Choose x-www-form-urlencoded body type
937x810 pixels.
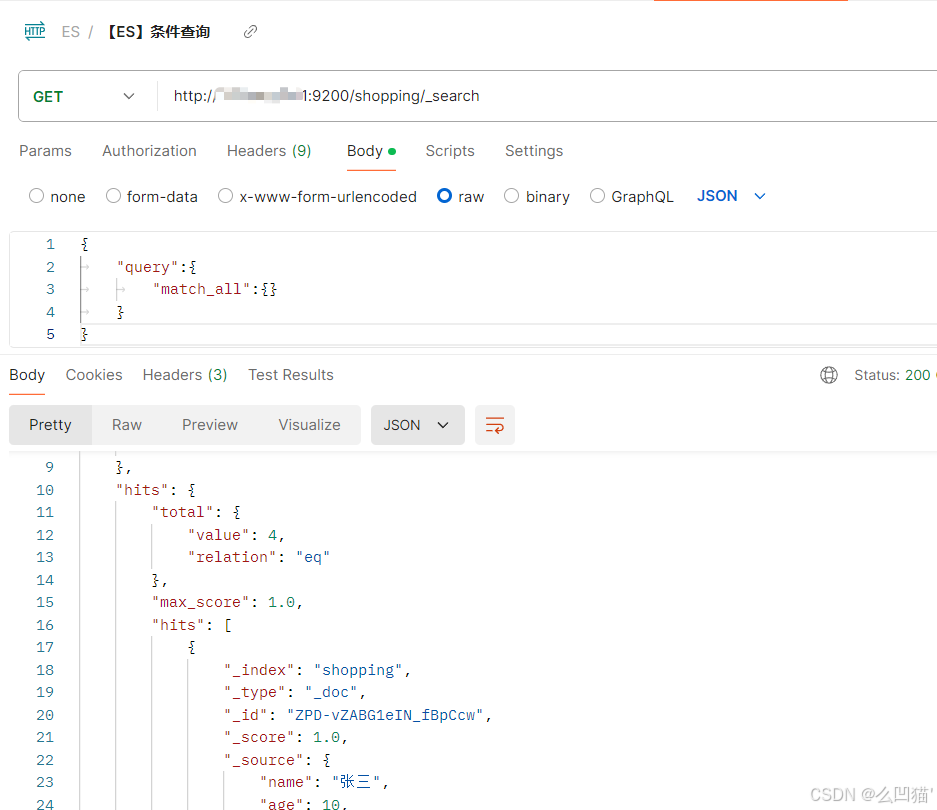226,196
